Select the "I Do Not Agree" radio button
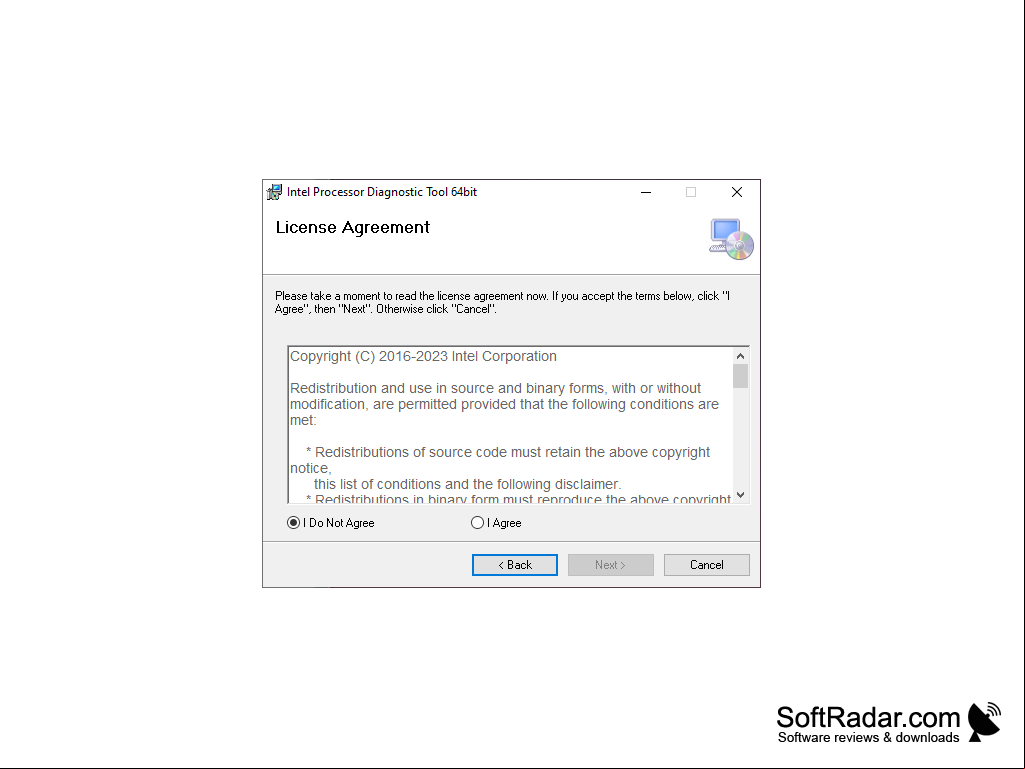Image resolution: width=1025 pixels, height=769 pixels. click(294, 523)
